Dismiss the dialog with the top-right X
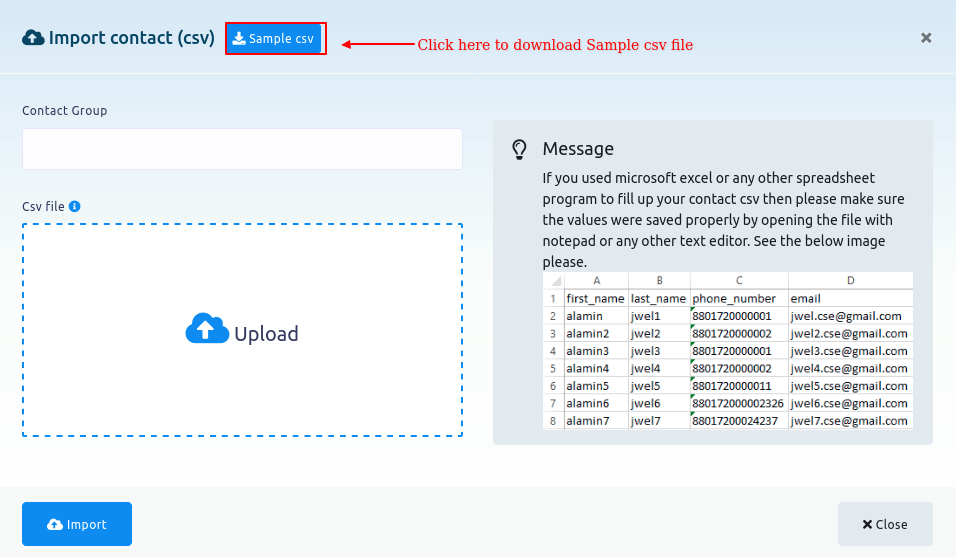Viewport: 956px width, 557px height. point(926,38)
